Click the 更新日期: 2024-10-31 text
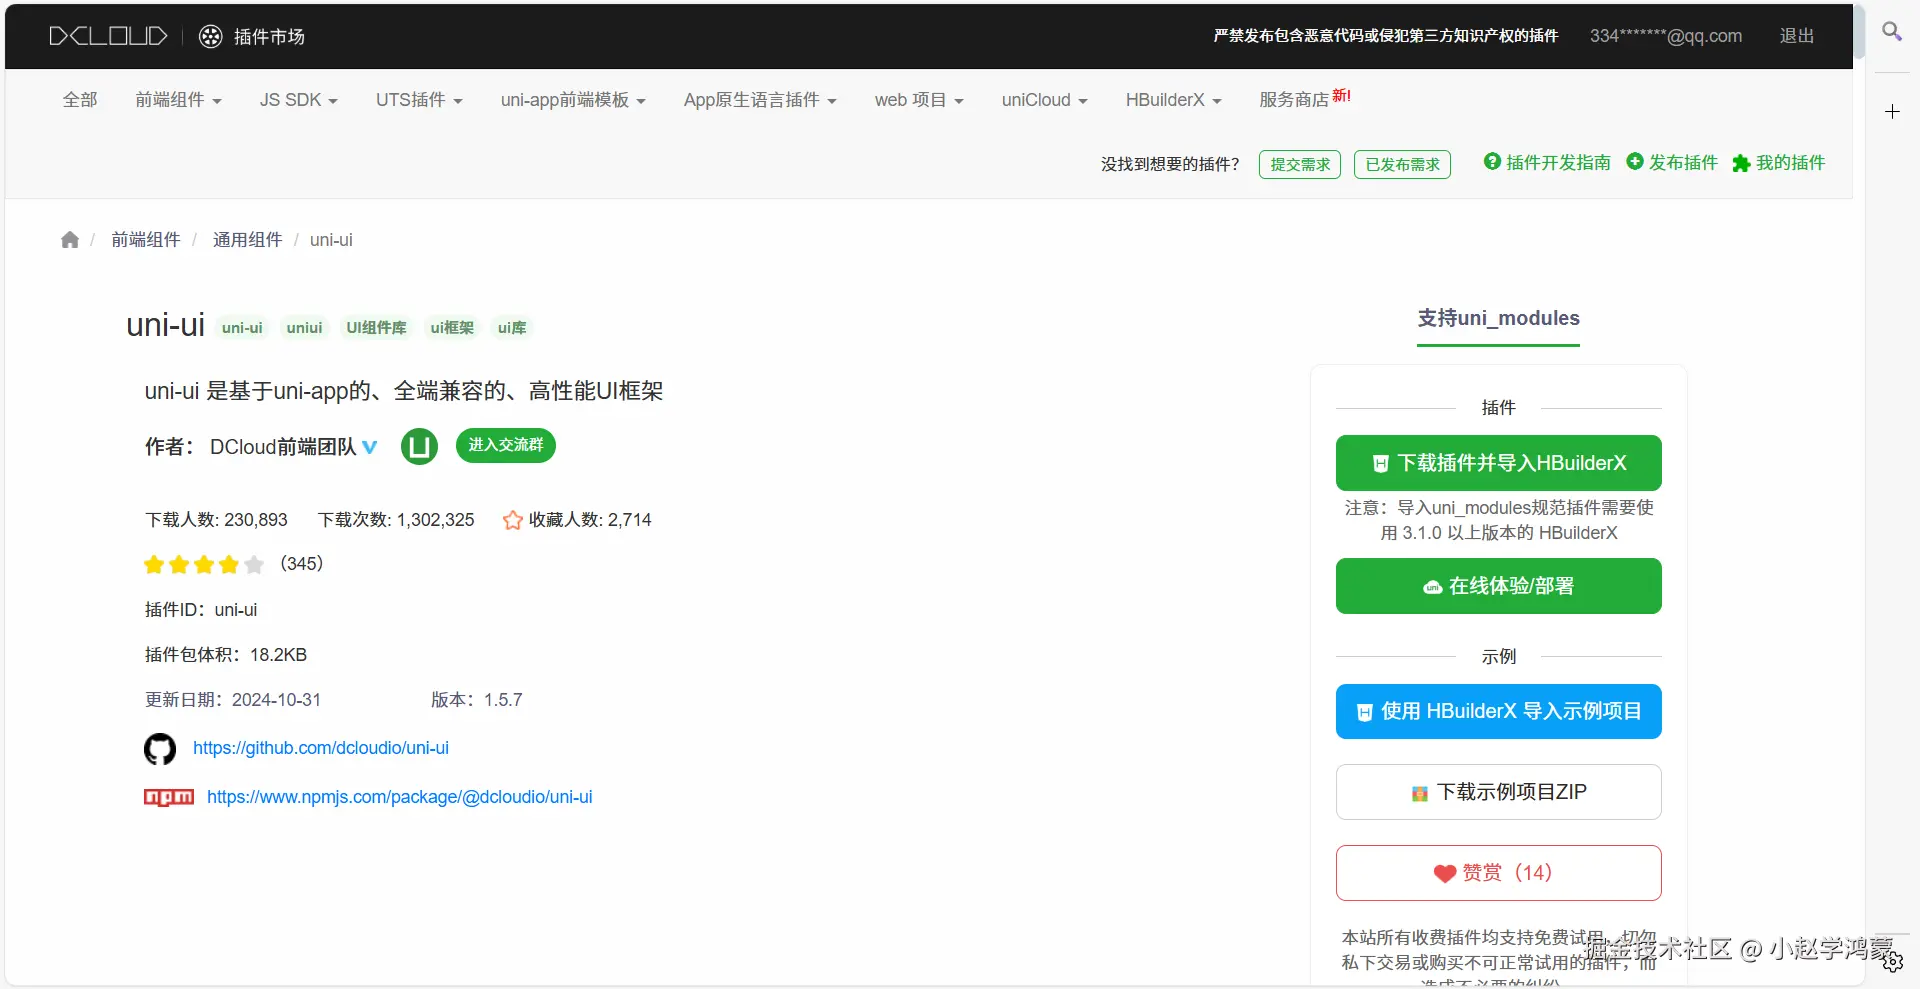 pyautogui.click(x=233, y=700)
